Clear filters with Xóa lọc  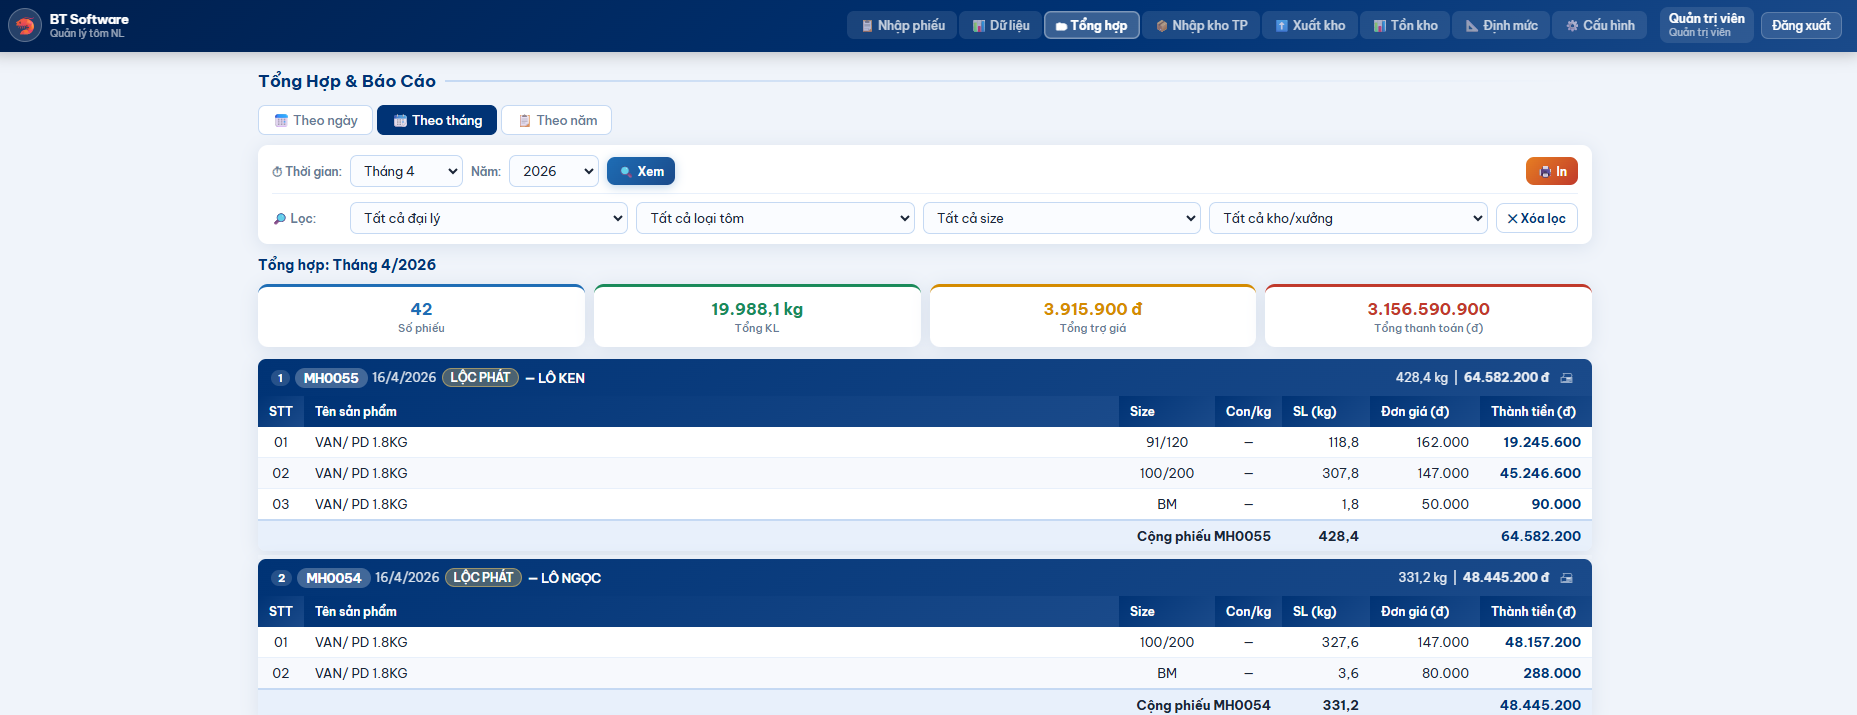click(1536, 218)
